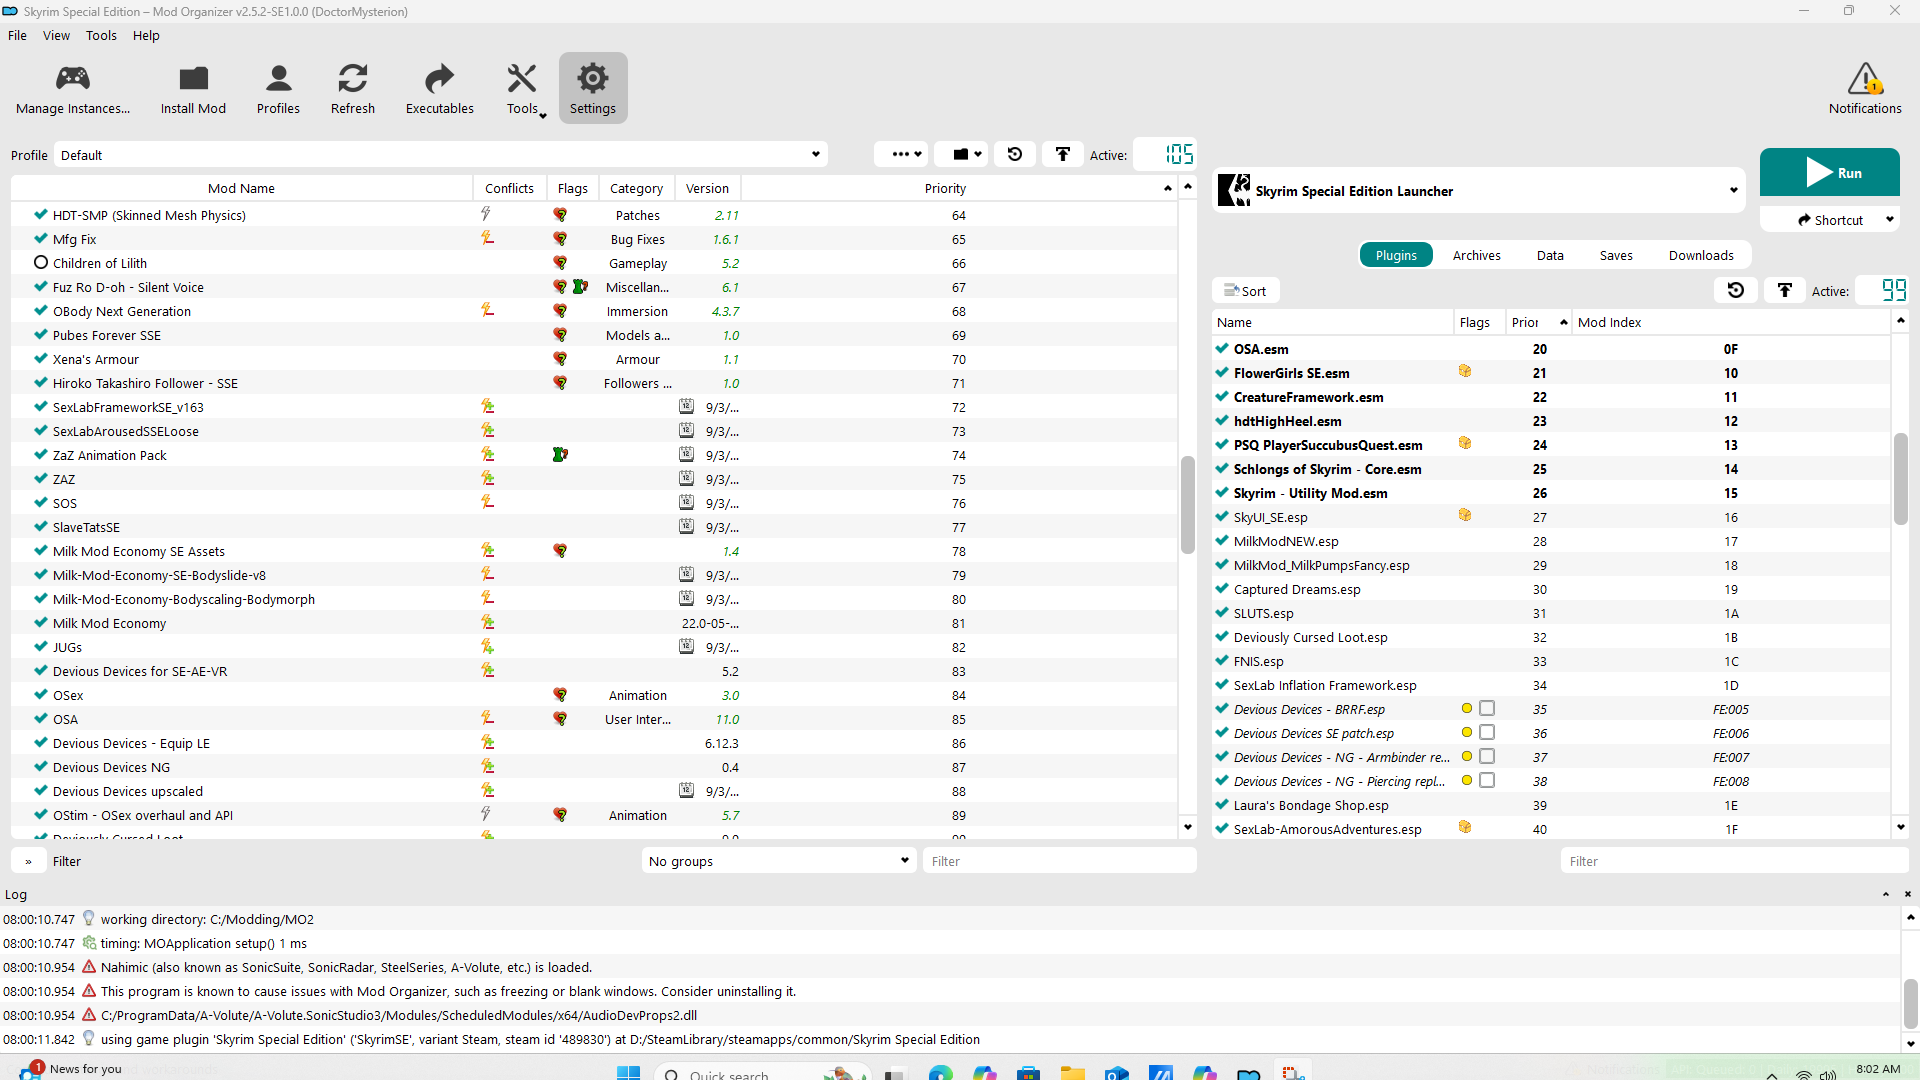Uncheck the HDT-SMP mod checkbox
The image size is (1920, 1080).
[x=41, y=215]
